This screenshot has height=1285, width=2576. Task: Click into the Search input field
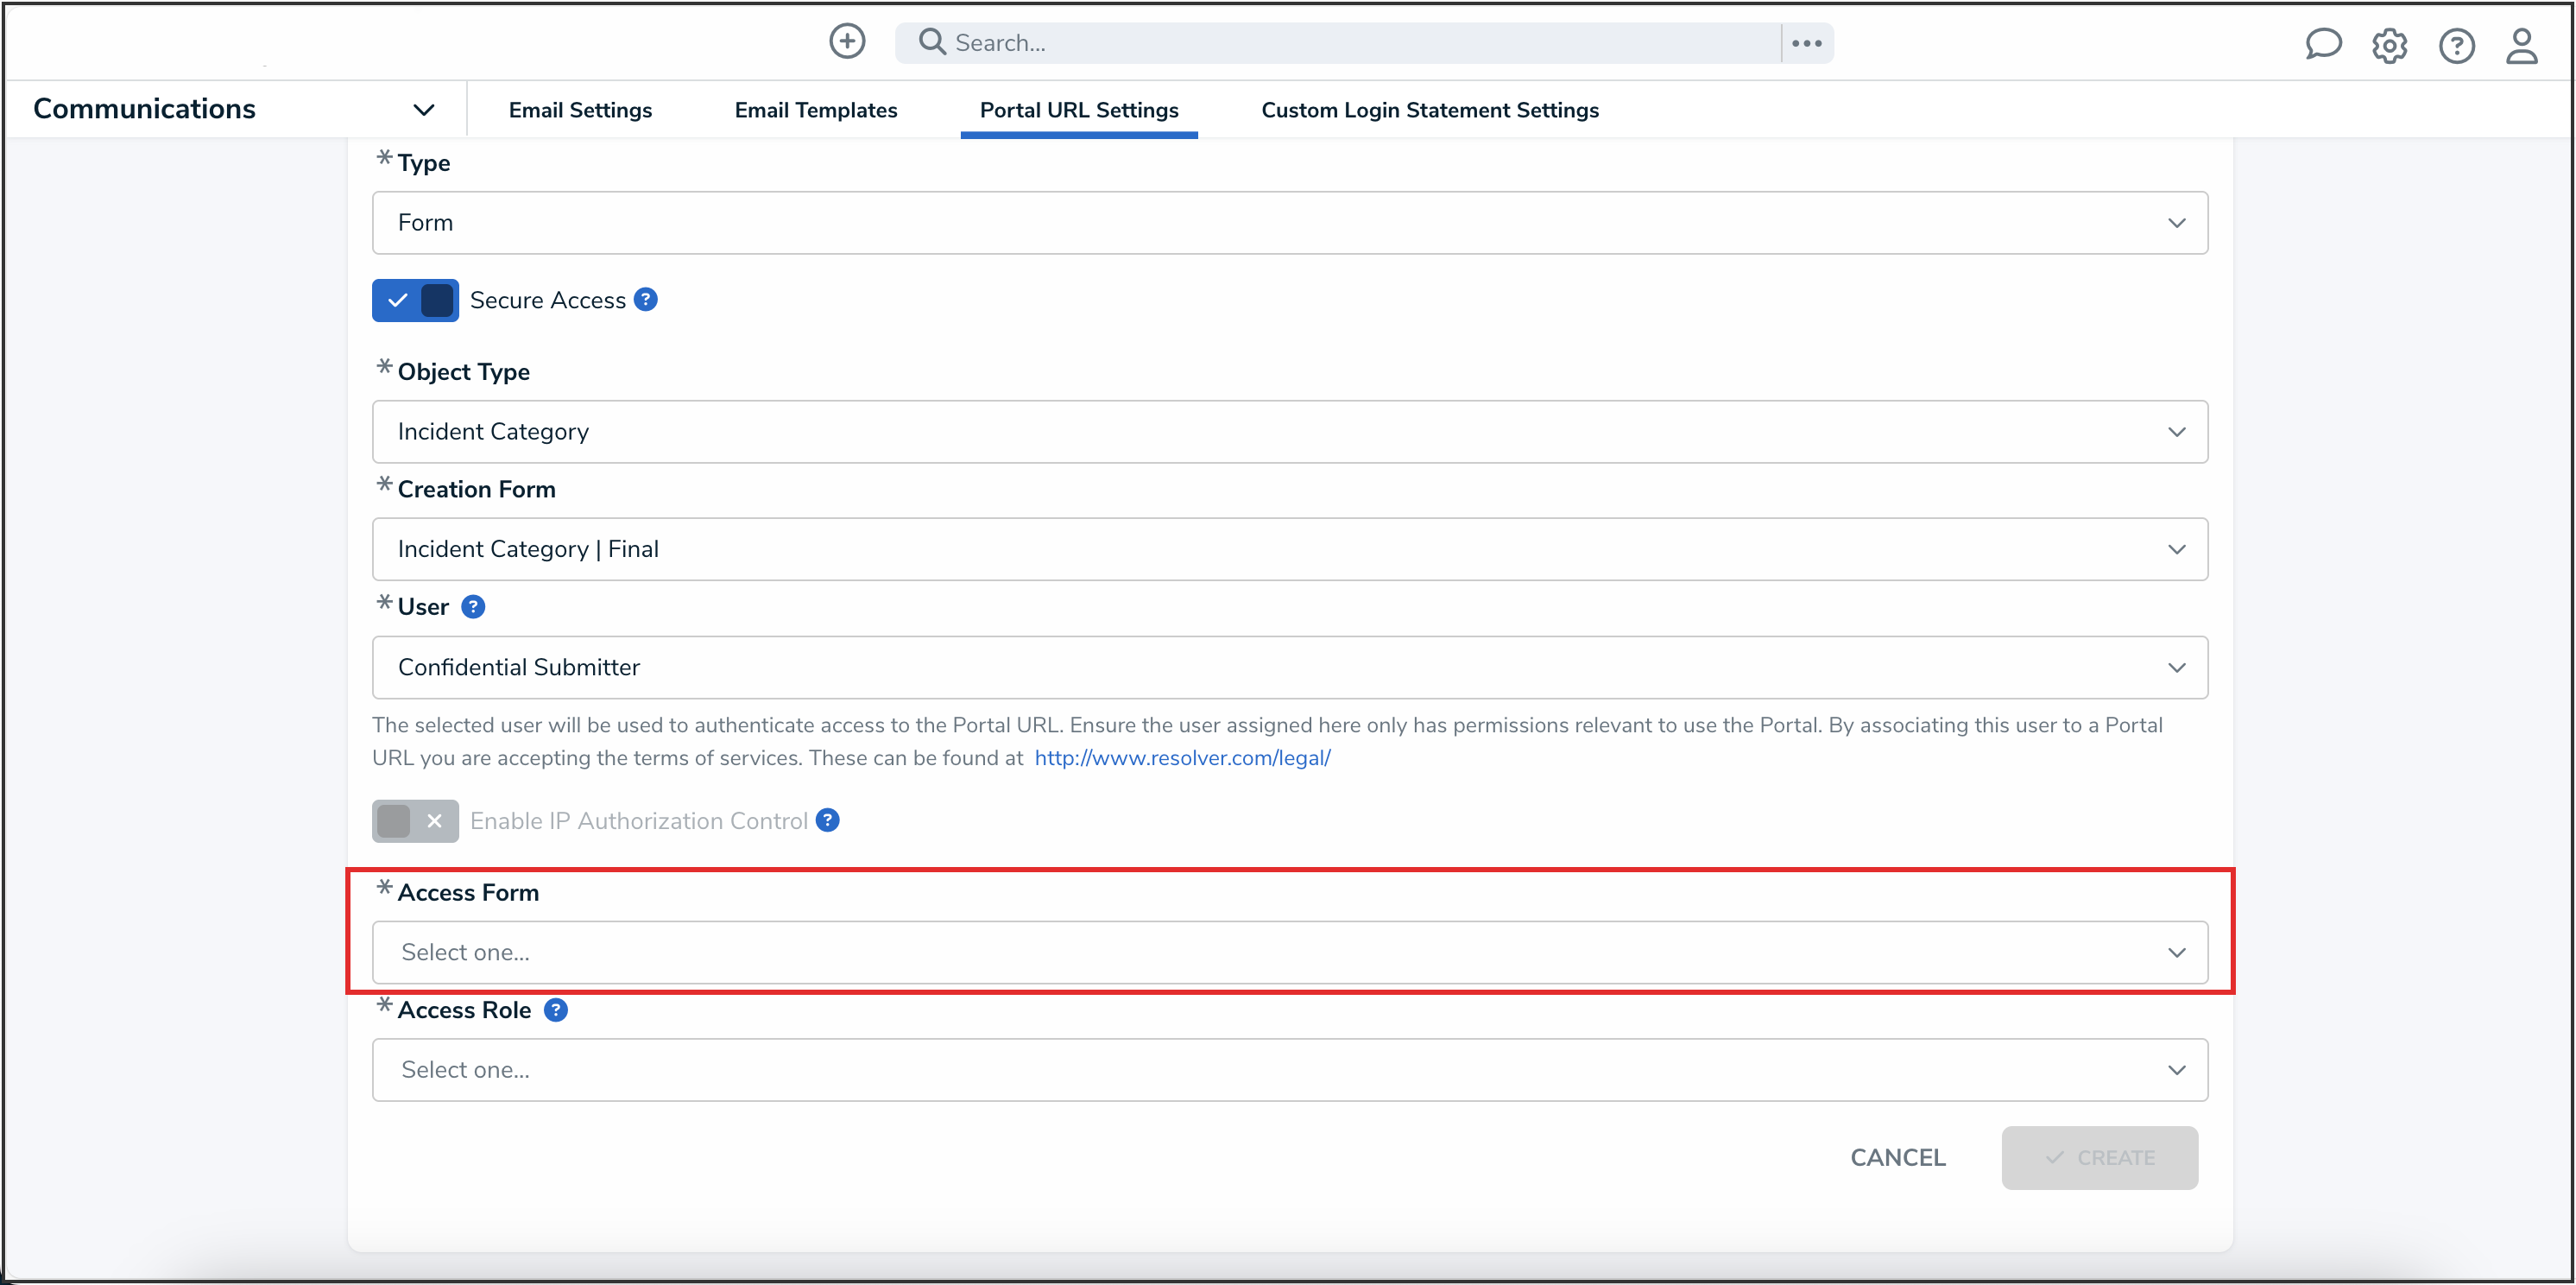pyautogui.click(x=1350, y=43)
